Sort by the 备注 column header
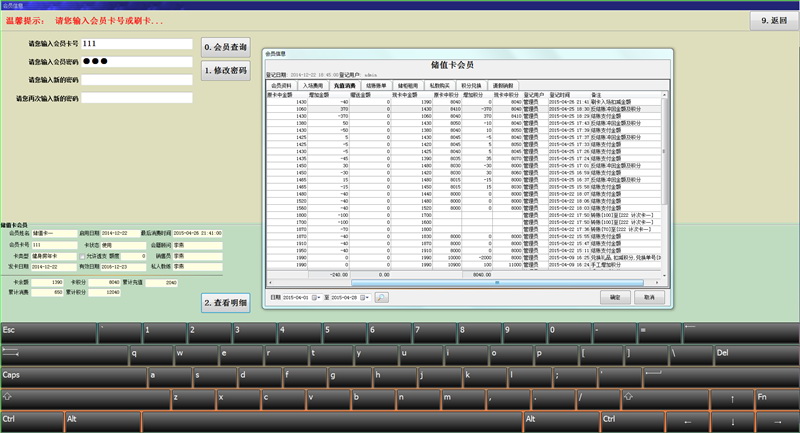The height and width of the screenshot is (433, 800). point(626,95)
